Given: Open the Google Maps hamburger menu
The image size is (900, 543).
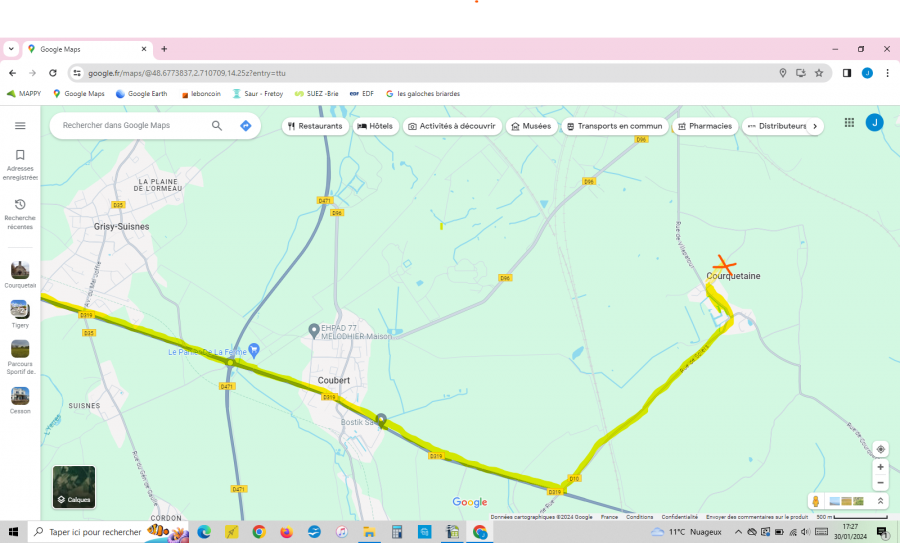Looking at the screenshot, I should click(x=20, y=126).
